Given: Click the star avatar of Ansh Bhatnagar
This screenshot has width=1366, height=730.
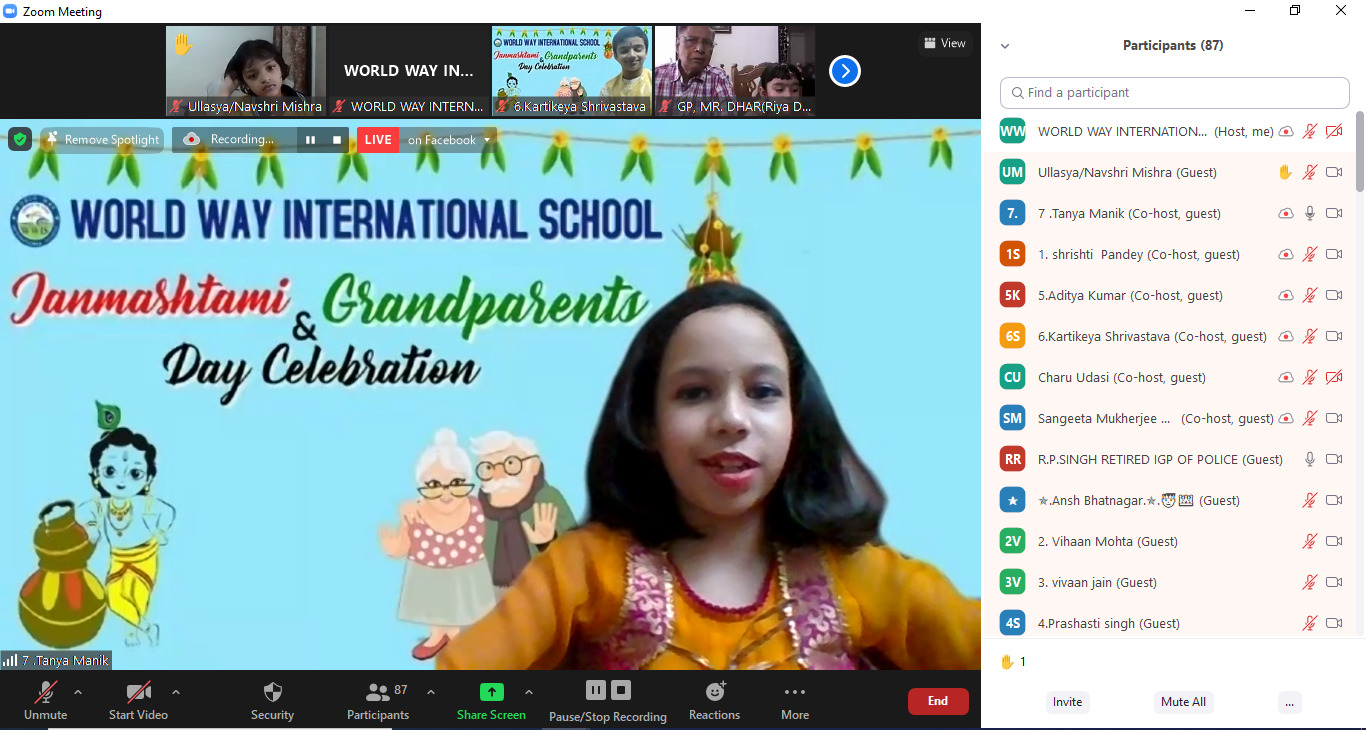Looking at the screenshot, I should 1013,500.
